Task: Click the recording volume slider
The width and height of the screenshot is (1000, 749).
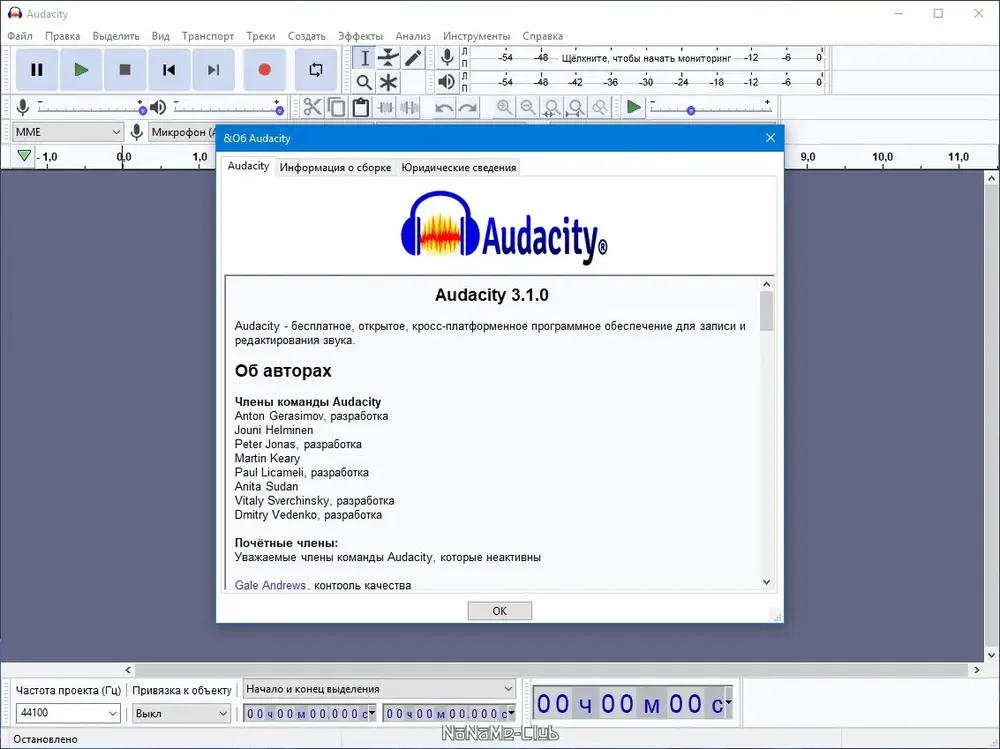Action: click(x=90, y=110)
